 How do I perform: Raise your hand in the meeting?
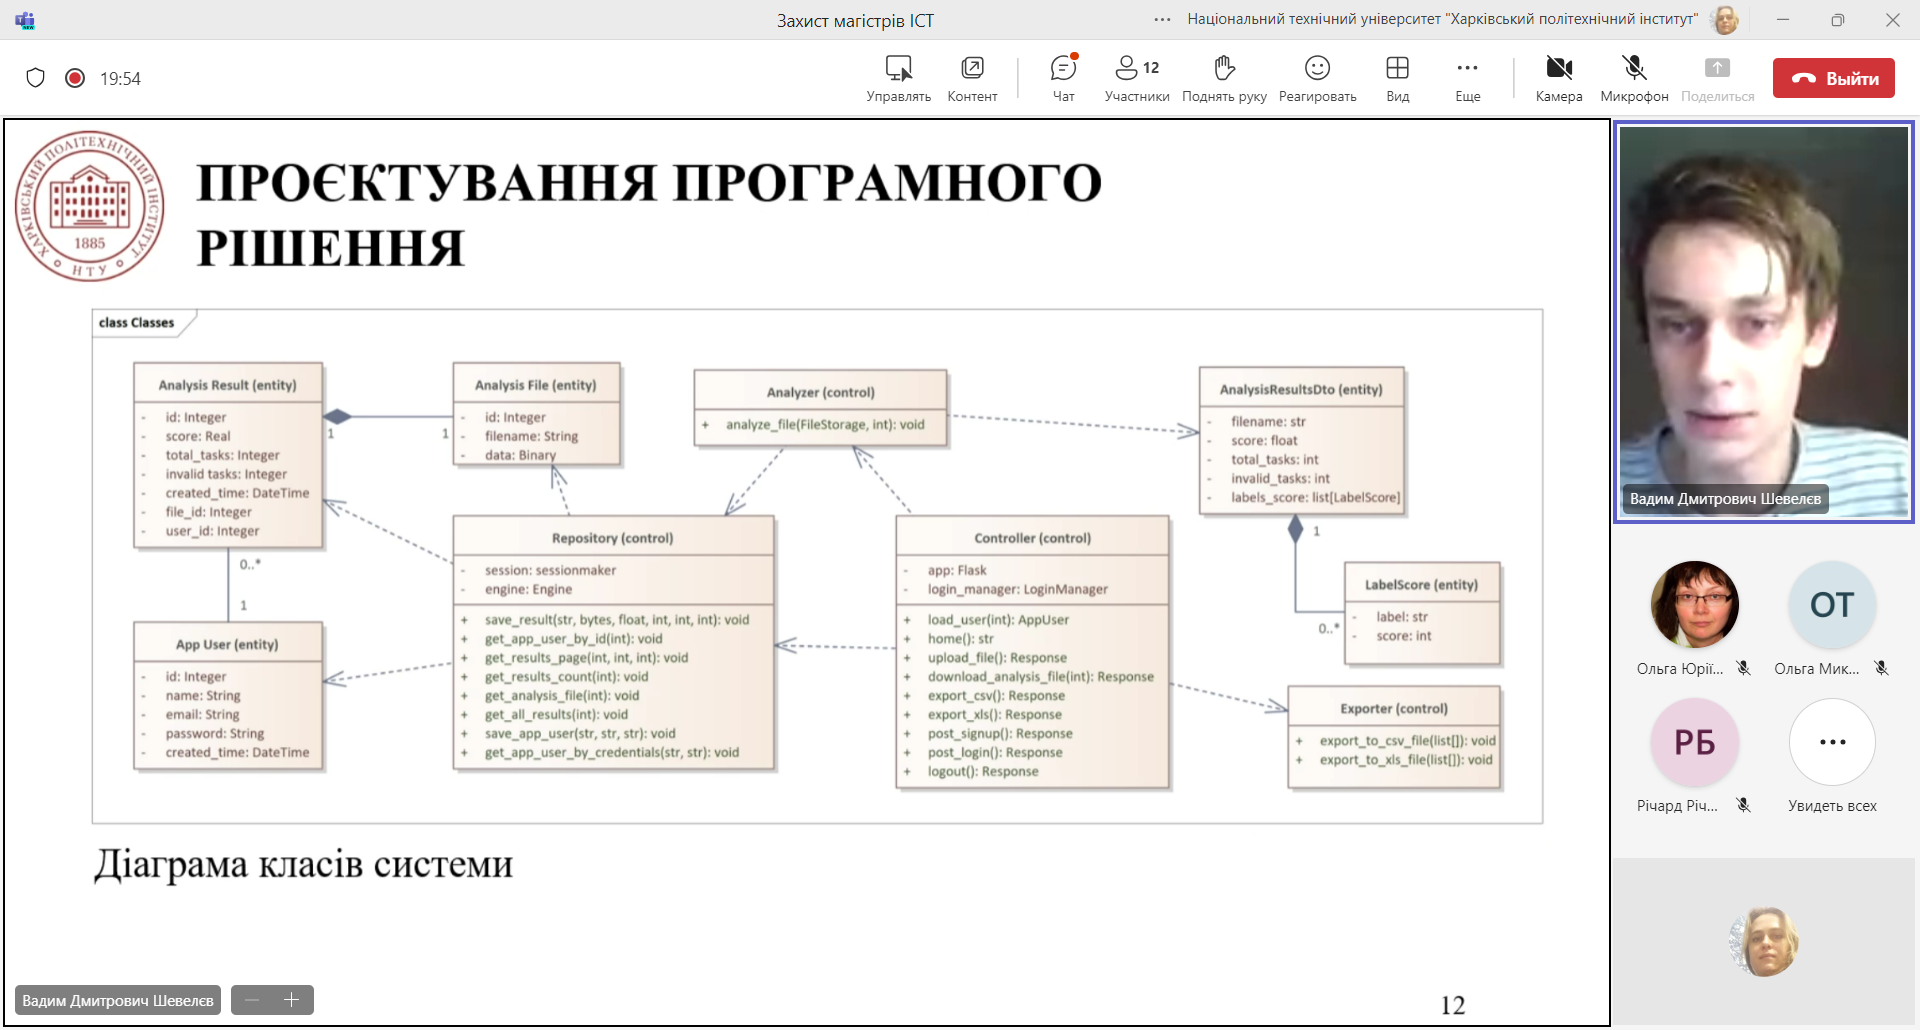pos(1224,78)
